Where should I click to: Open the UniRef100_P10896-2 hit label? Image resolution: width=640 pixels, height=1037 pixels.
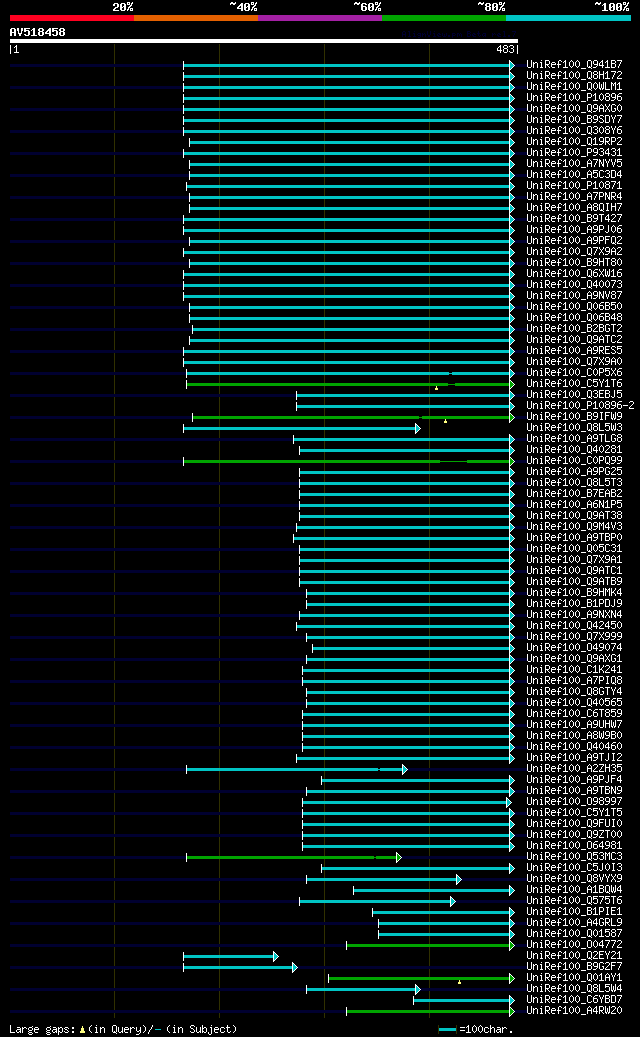click(580, 405)
